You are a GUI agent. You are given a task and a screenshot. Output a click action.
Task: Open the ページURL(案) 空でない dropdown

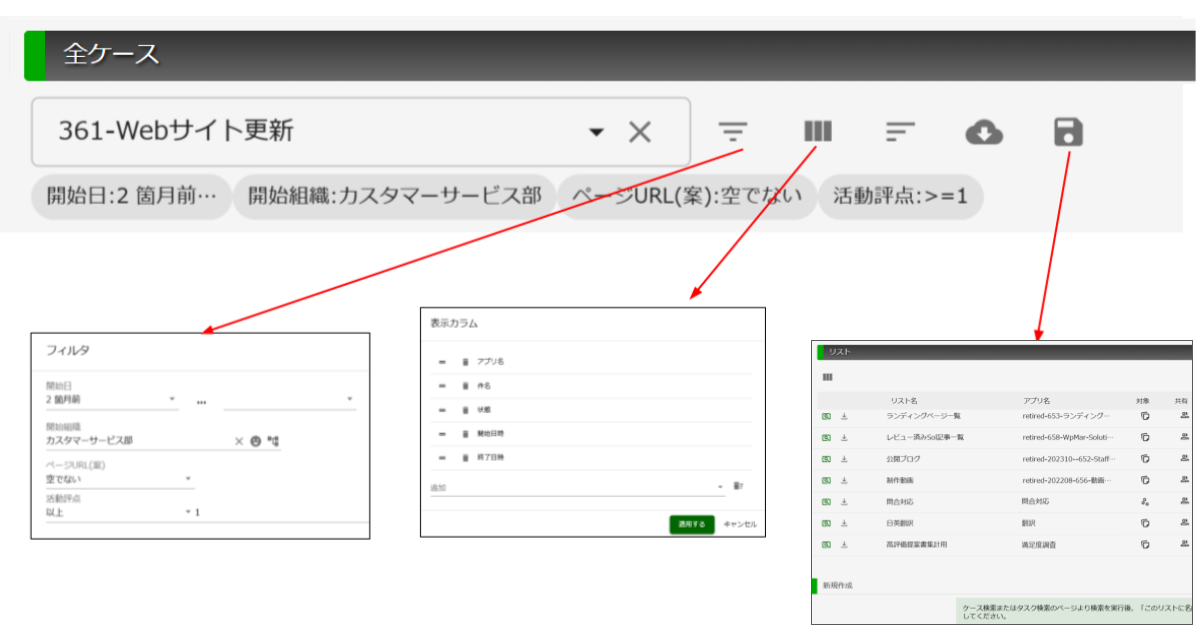(119, 480)
